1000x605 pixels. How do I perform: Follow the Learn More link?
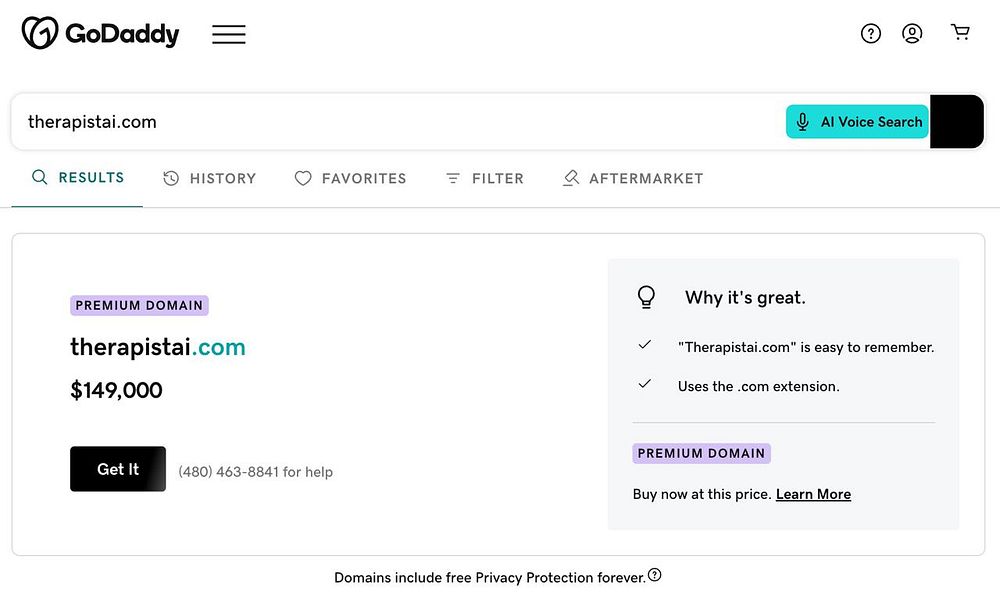[x=813, y=494]
